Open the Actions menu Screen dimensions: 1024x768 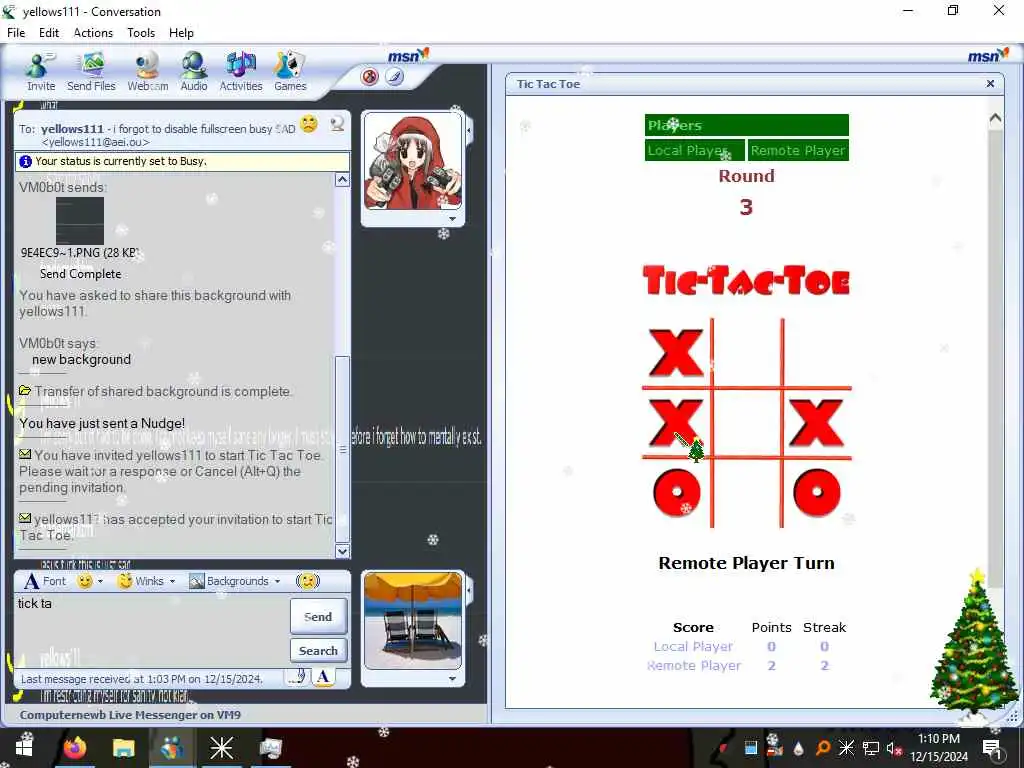tap(93, 33)
